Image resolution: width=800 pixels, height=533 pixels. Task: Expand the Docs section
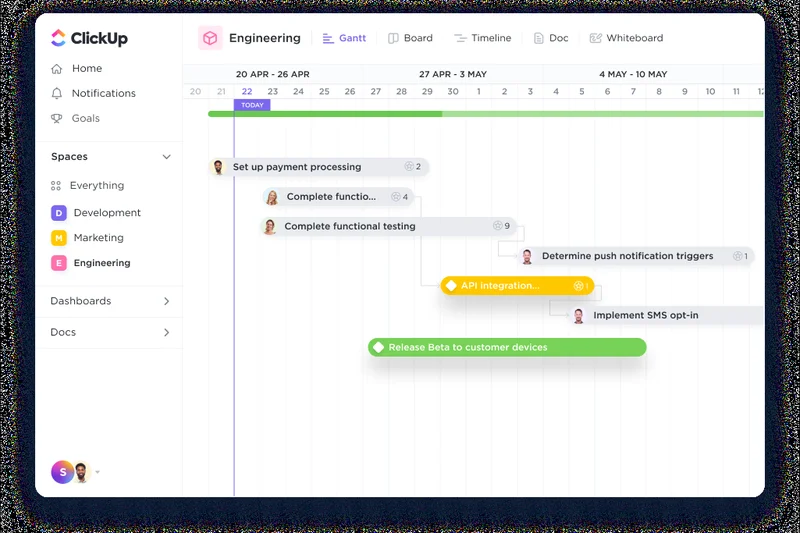(166, 332)
